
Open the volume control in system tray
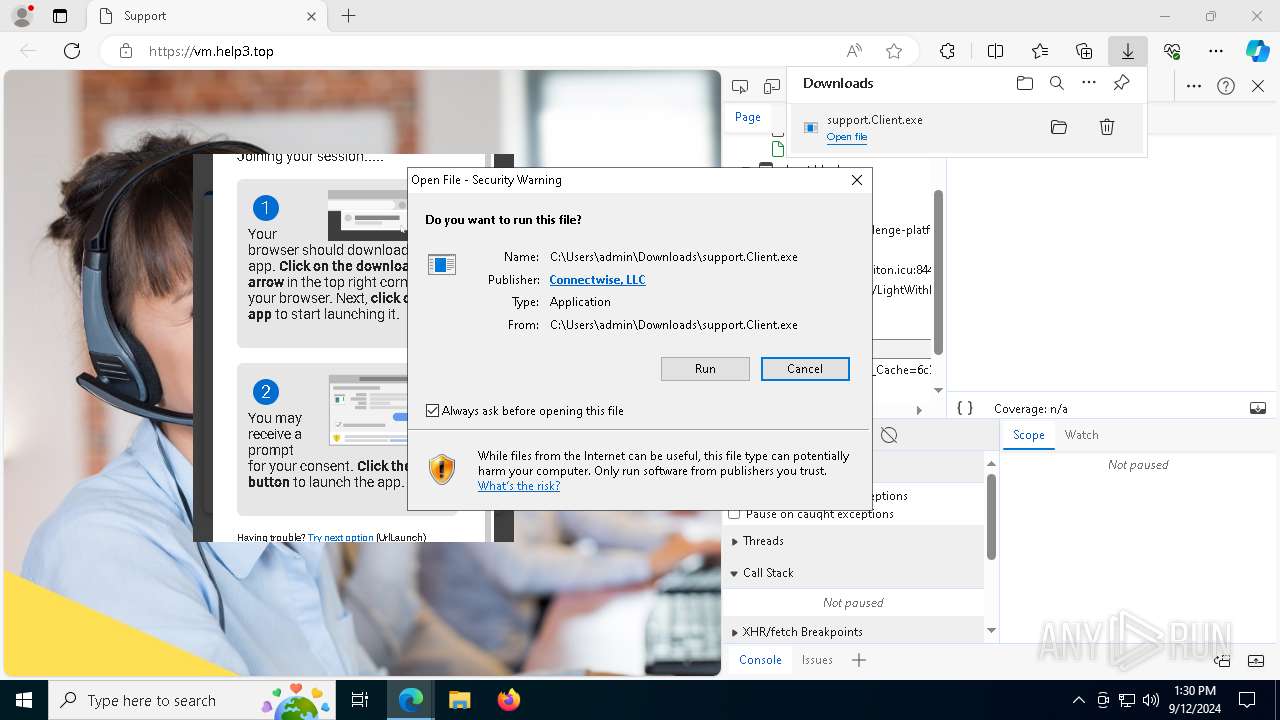pos(1150,700)
